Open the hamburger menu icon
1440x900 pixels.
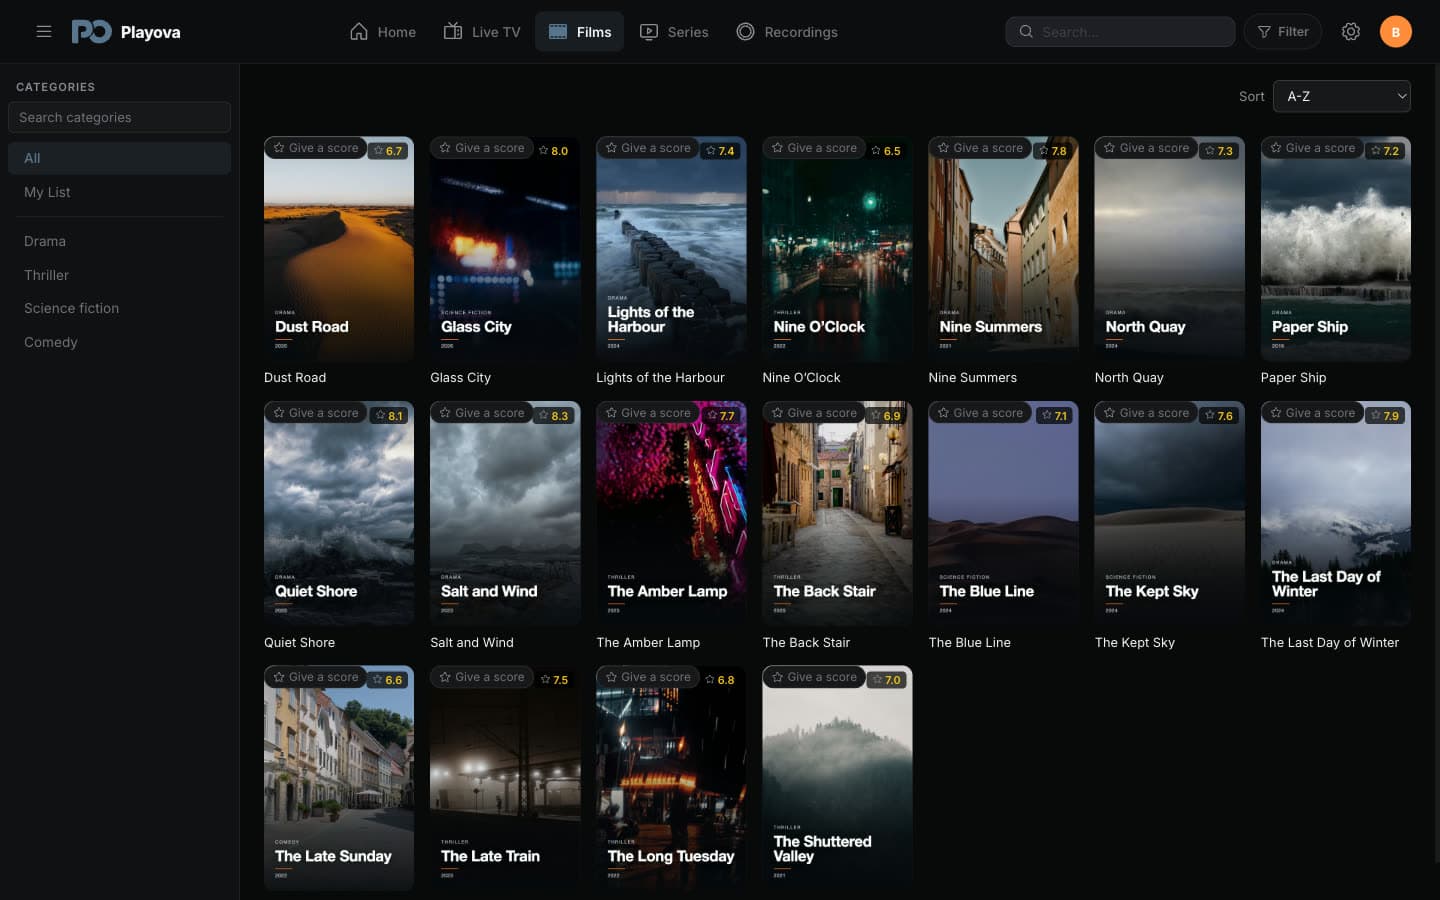click(x=44, y=32)
